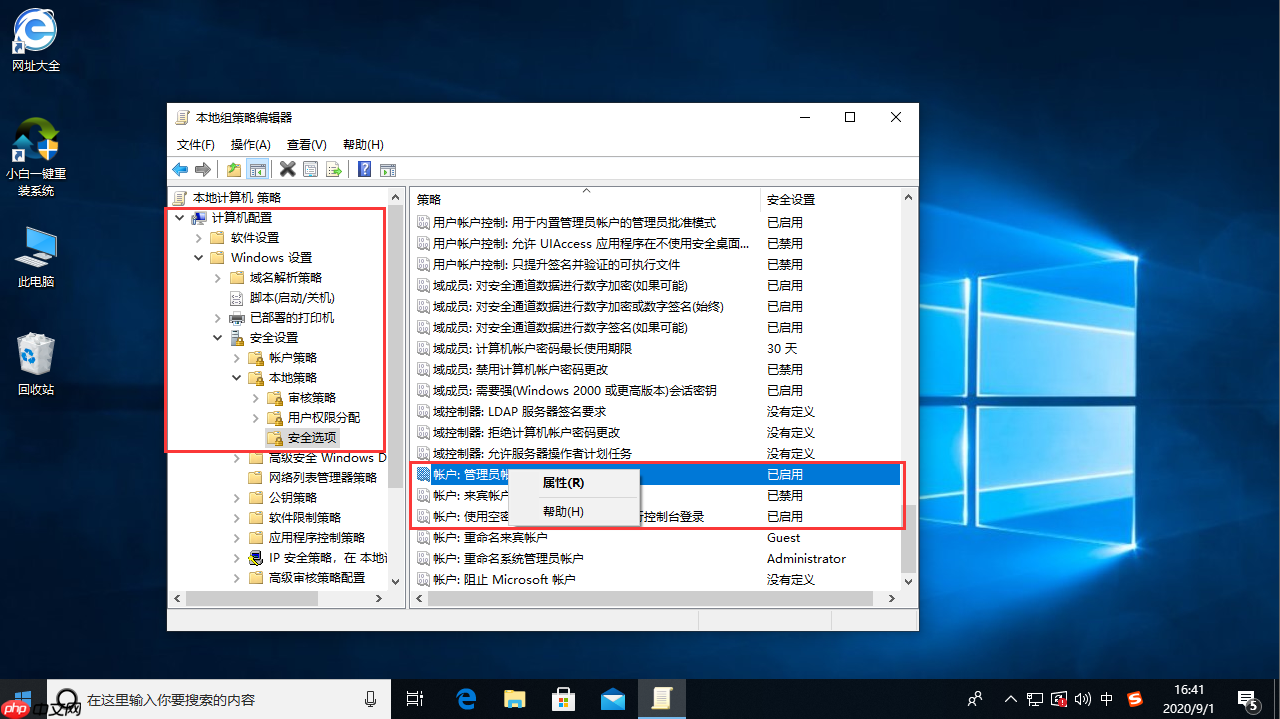This screenshot has height=719, width=1280.
Task: Open Microsoft Store from the taskbar
Action: point(563,698)
